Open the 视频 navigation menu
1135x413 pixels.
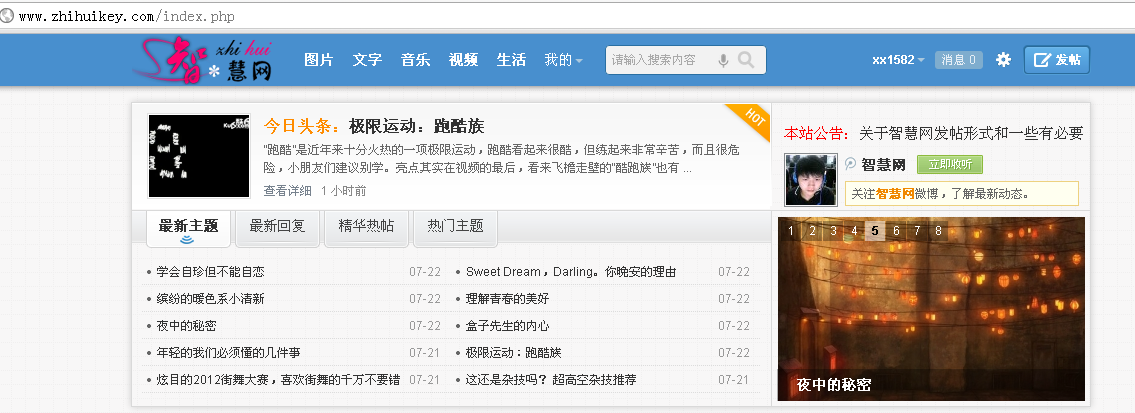pyautogui.click(x=463, y=60)
